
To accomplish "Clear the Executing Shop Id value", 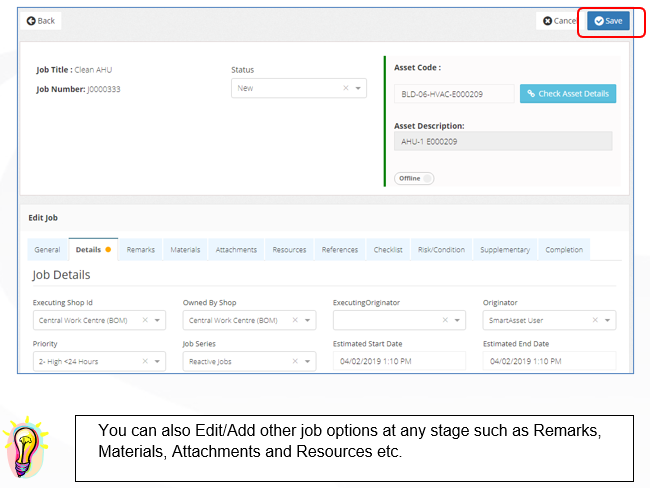I will pyautogui.click(x=145, y=320).
